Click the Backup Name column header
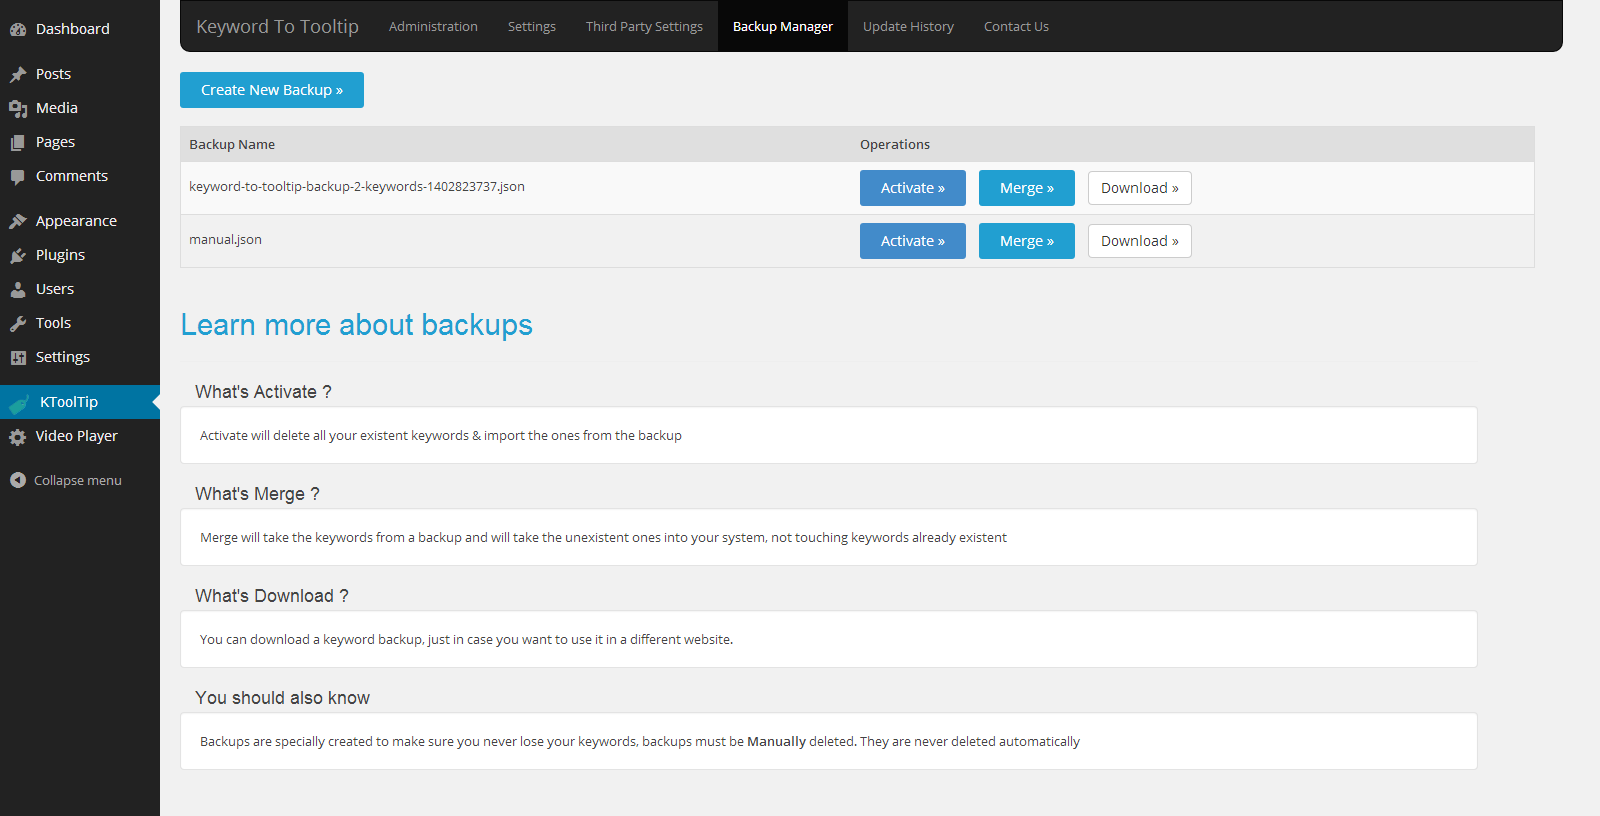This screenshot has height=816, width=1600. (232, 144)
